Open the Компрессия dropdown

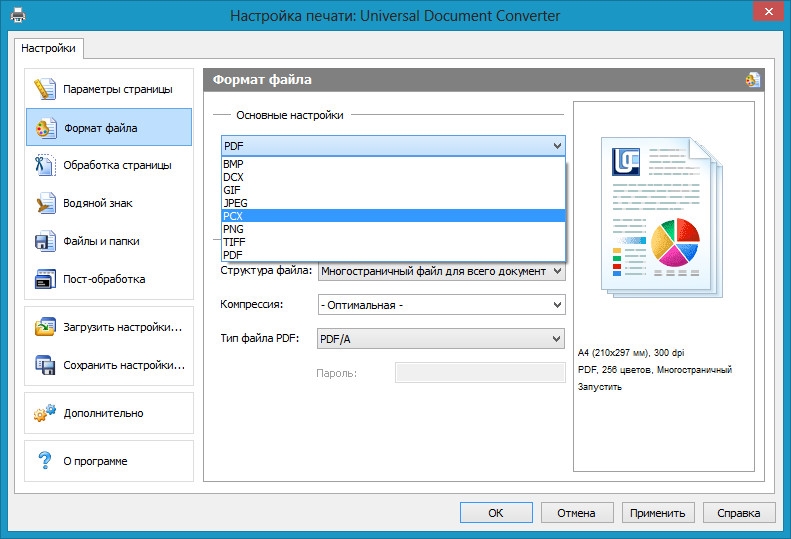pyautogui.click(x=556, y=305)
